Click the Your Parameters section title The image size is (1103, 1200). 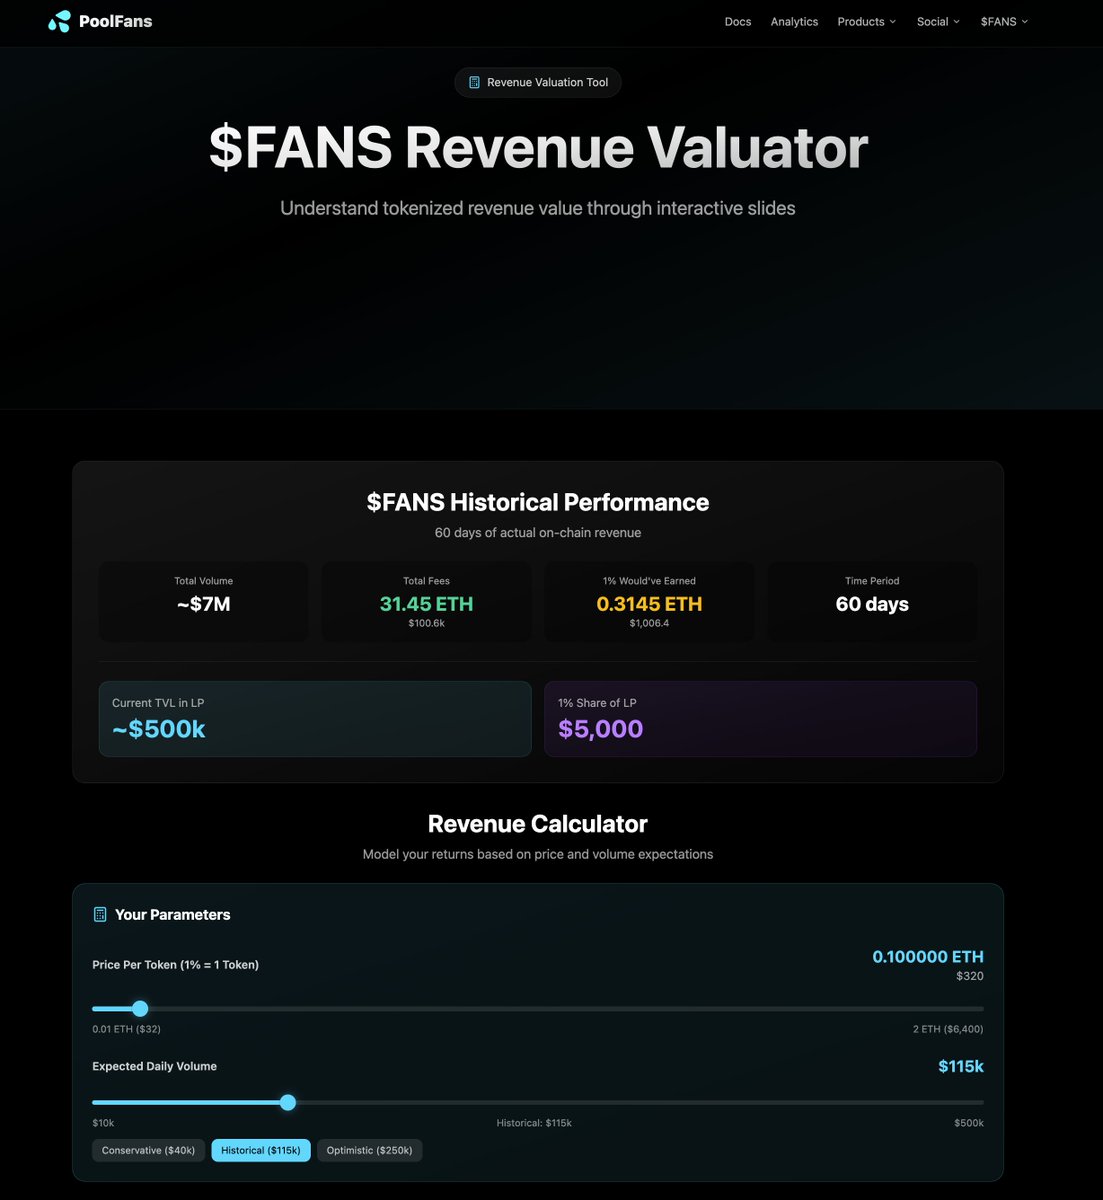pos(172,914)
